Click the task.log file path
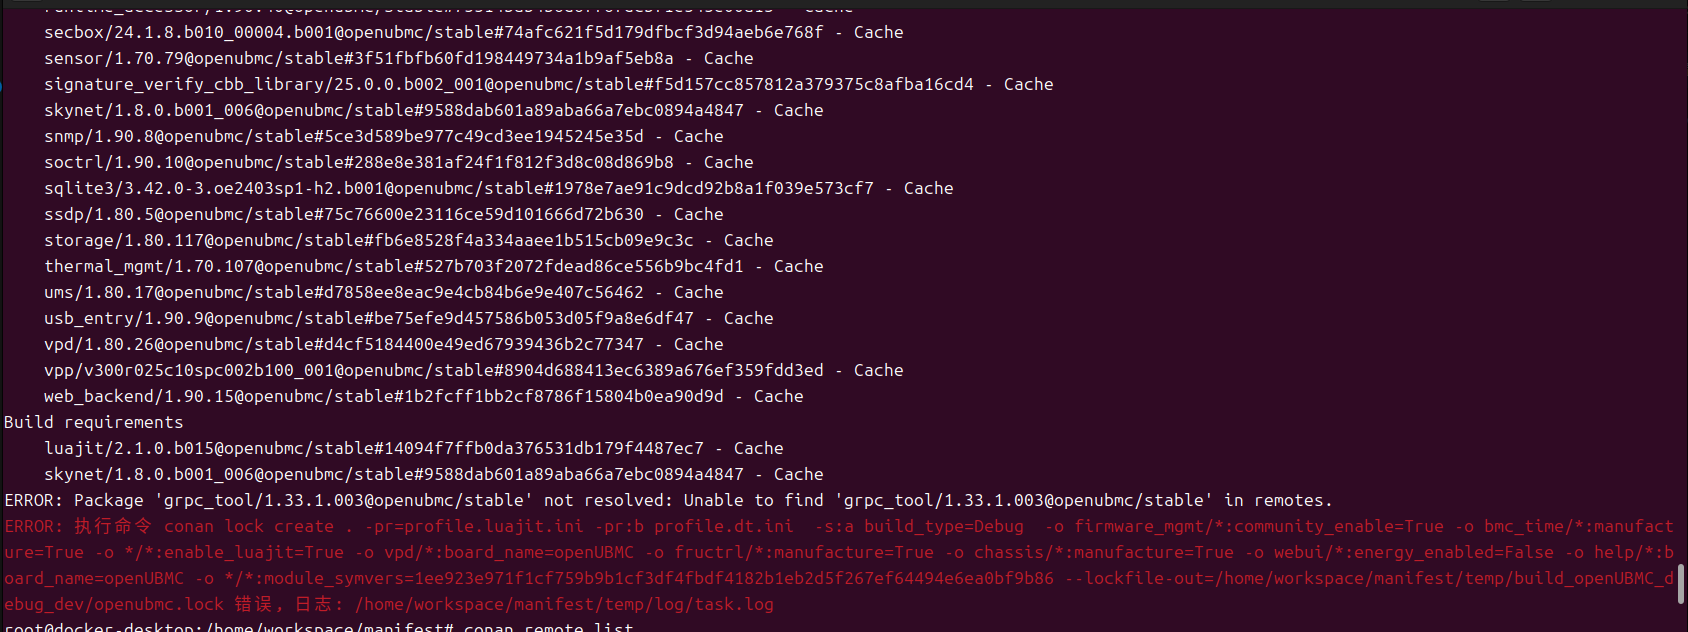The height and width of the screenshot is (632, 1688). 564,604
